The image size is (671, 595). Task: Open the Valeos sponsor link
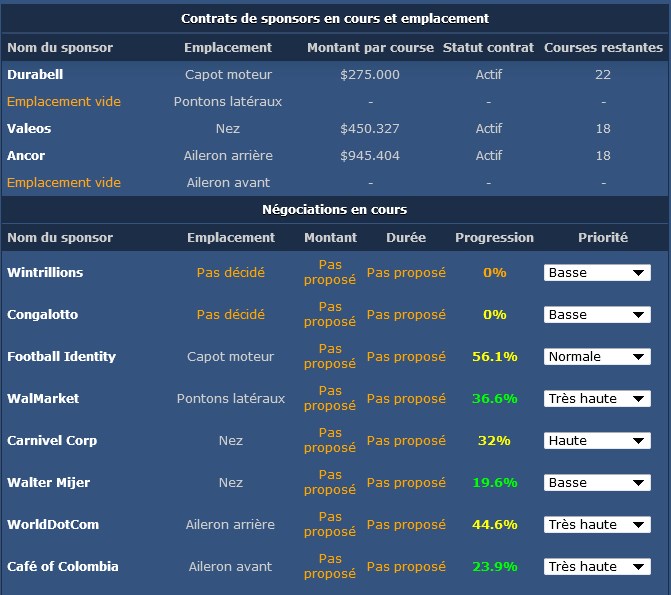point(29,128)
